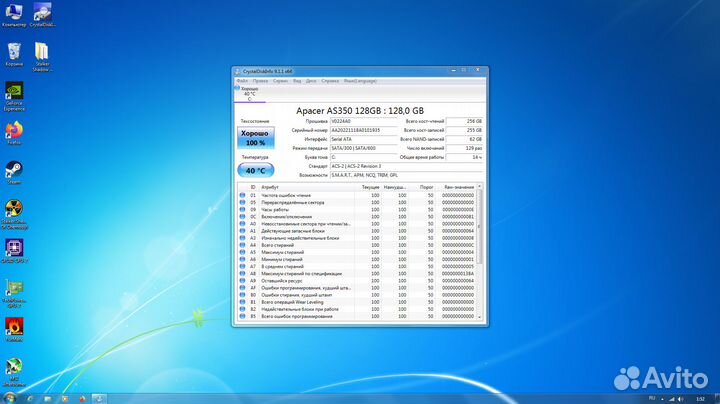Open the Правка menu

[x=260, y=81]
